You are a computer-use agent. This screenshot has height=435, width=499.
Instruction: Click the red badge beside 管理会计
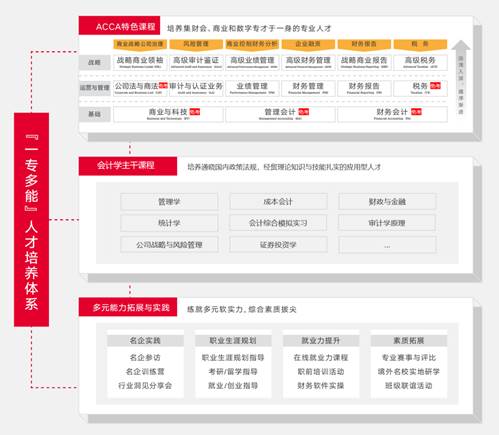pos(303,112)
